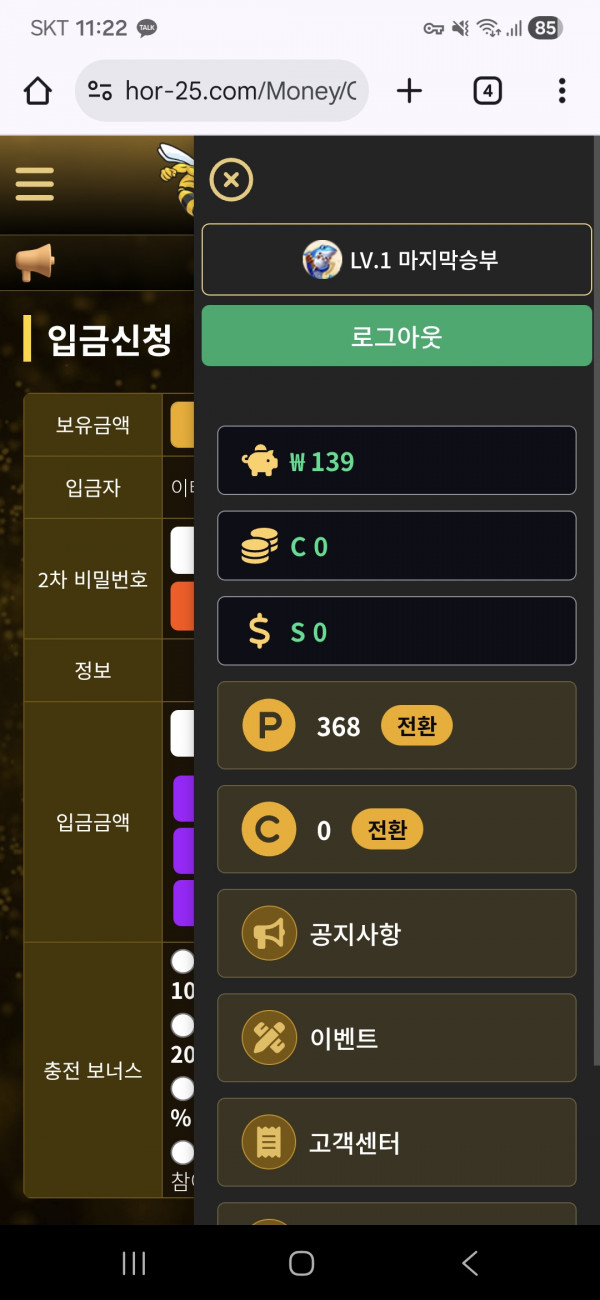Select the bottom 참여 bonus radio option
Image resolution: width=600 pixels, height=1300 pixels.
point(183,1151)
